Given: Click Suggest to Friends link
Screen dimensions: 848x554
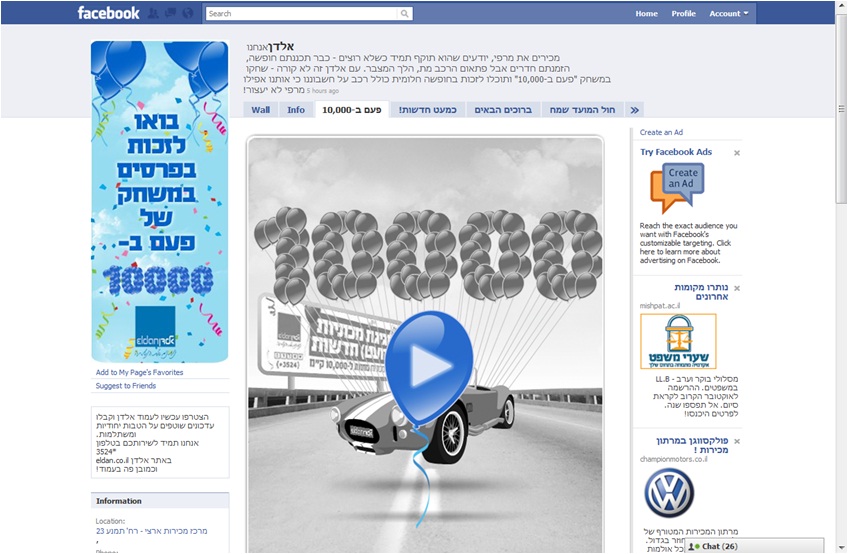Looking at the screenshot, I should [x=125, y=386].
